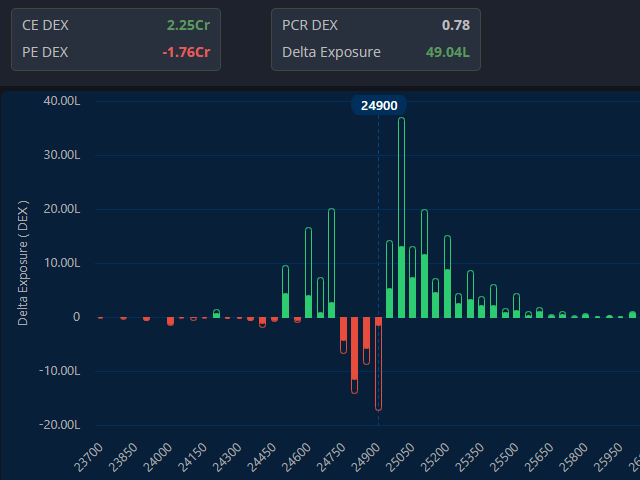Select the green bar at strike 24600
This screenshot has width=640, height=480.
click(x=308, y=275)
